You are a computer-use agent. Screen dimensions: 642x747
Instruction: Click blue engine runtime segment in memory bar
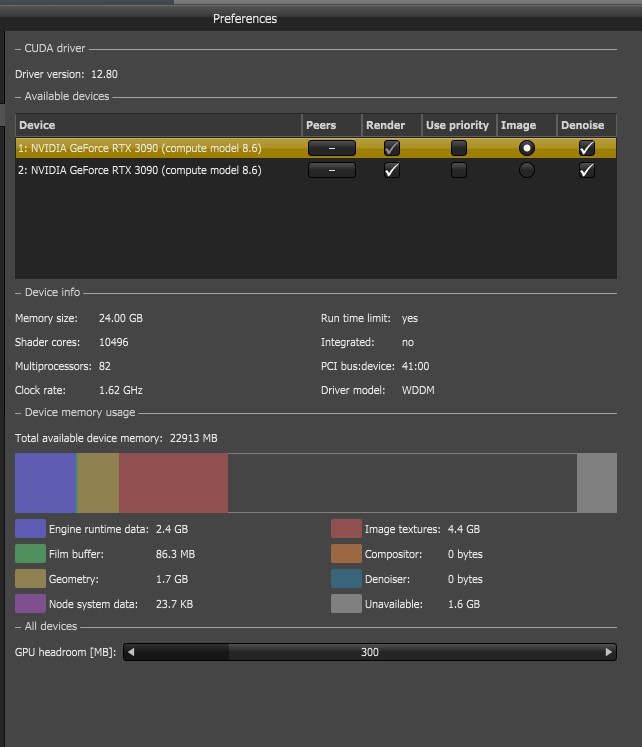point(45,483)
